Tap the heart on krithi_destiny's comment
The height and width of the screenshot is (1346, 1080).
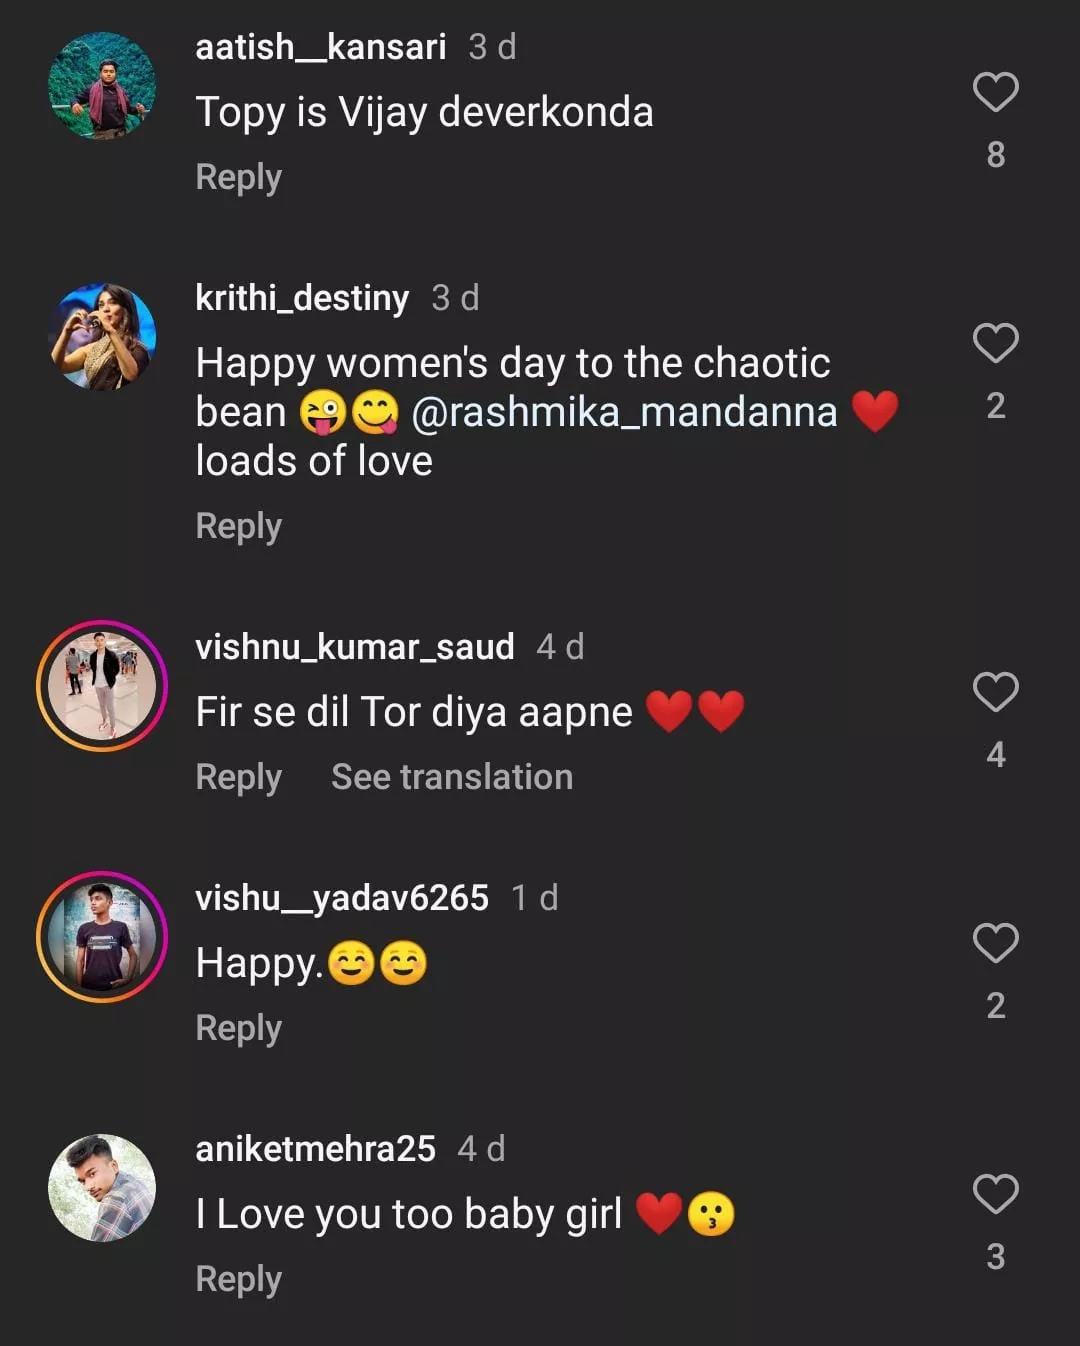995,343
